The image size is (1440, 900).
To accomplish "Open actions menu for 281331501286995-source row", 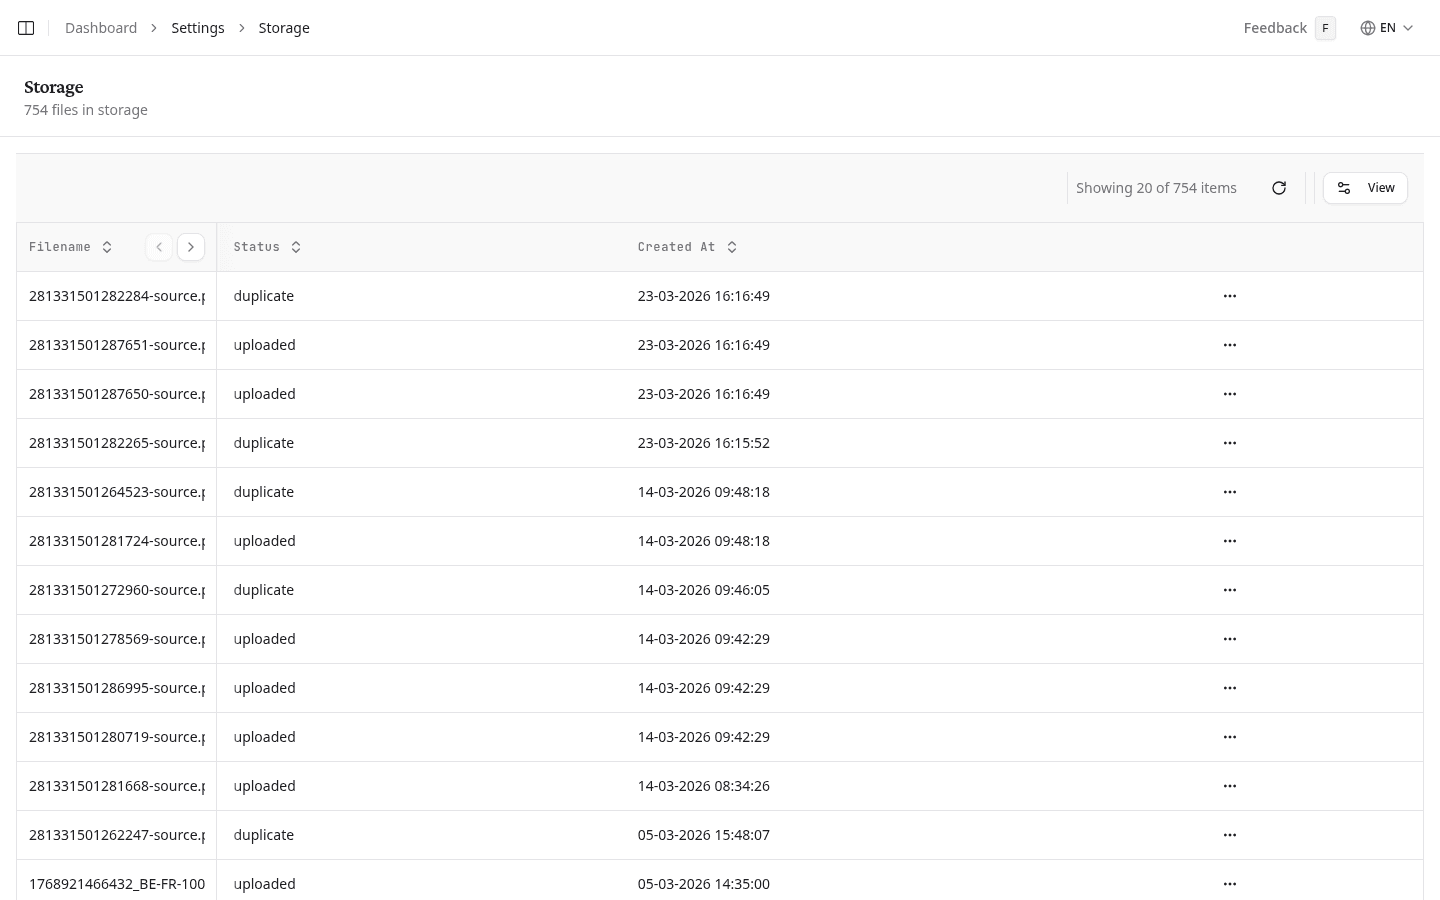I will coord(1230,688).
